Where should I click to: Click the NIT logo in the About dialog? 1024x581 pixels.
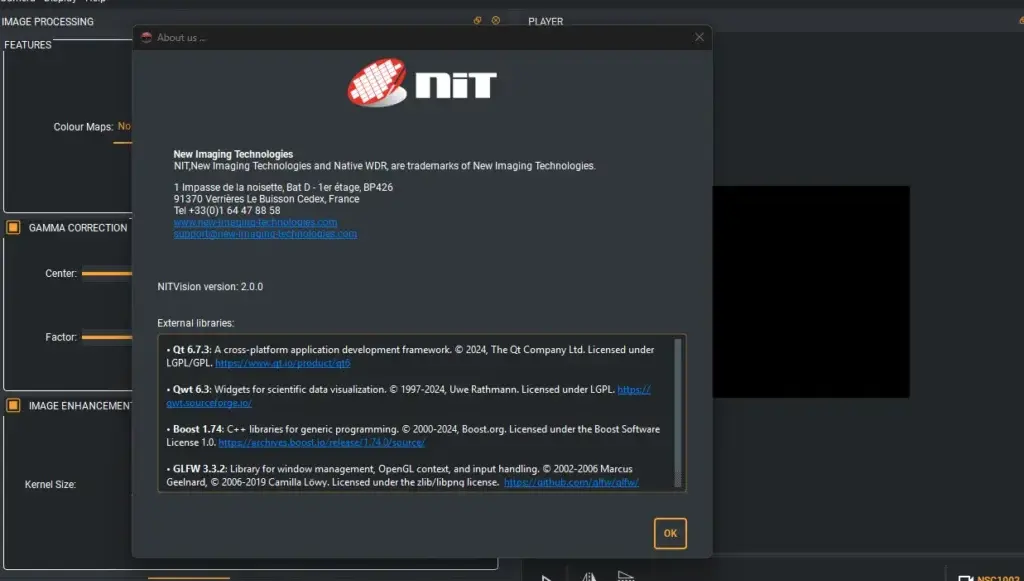[422, 83]
